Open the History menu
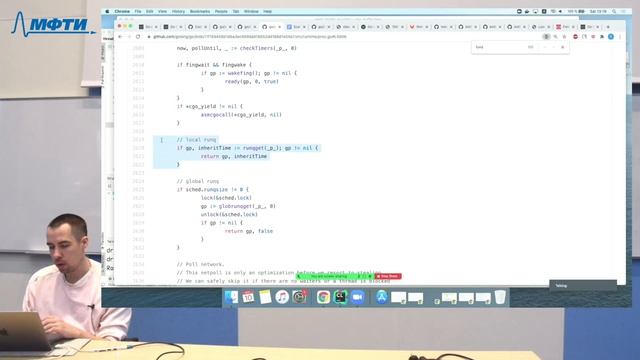 coord(178,11)
